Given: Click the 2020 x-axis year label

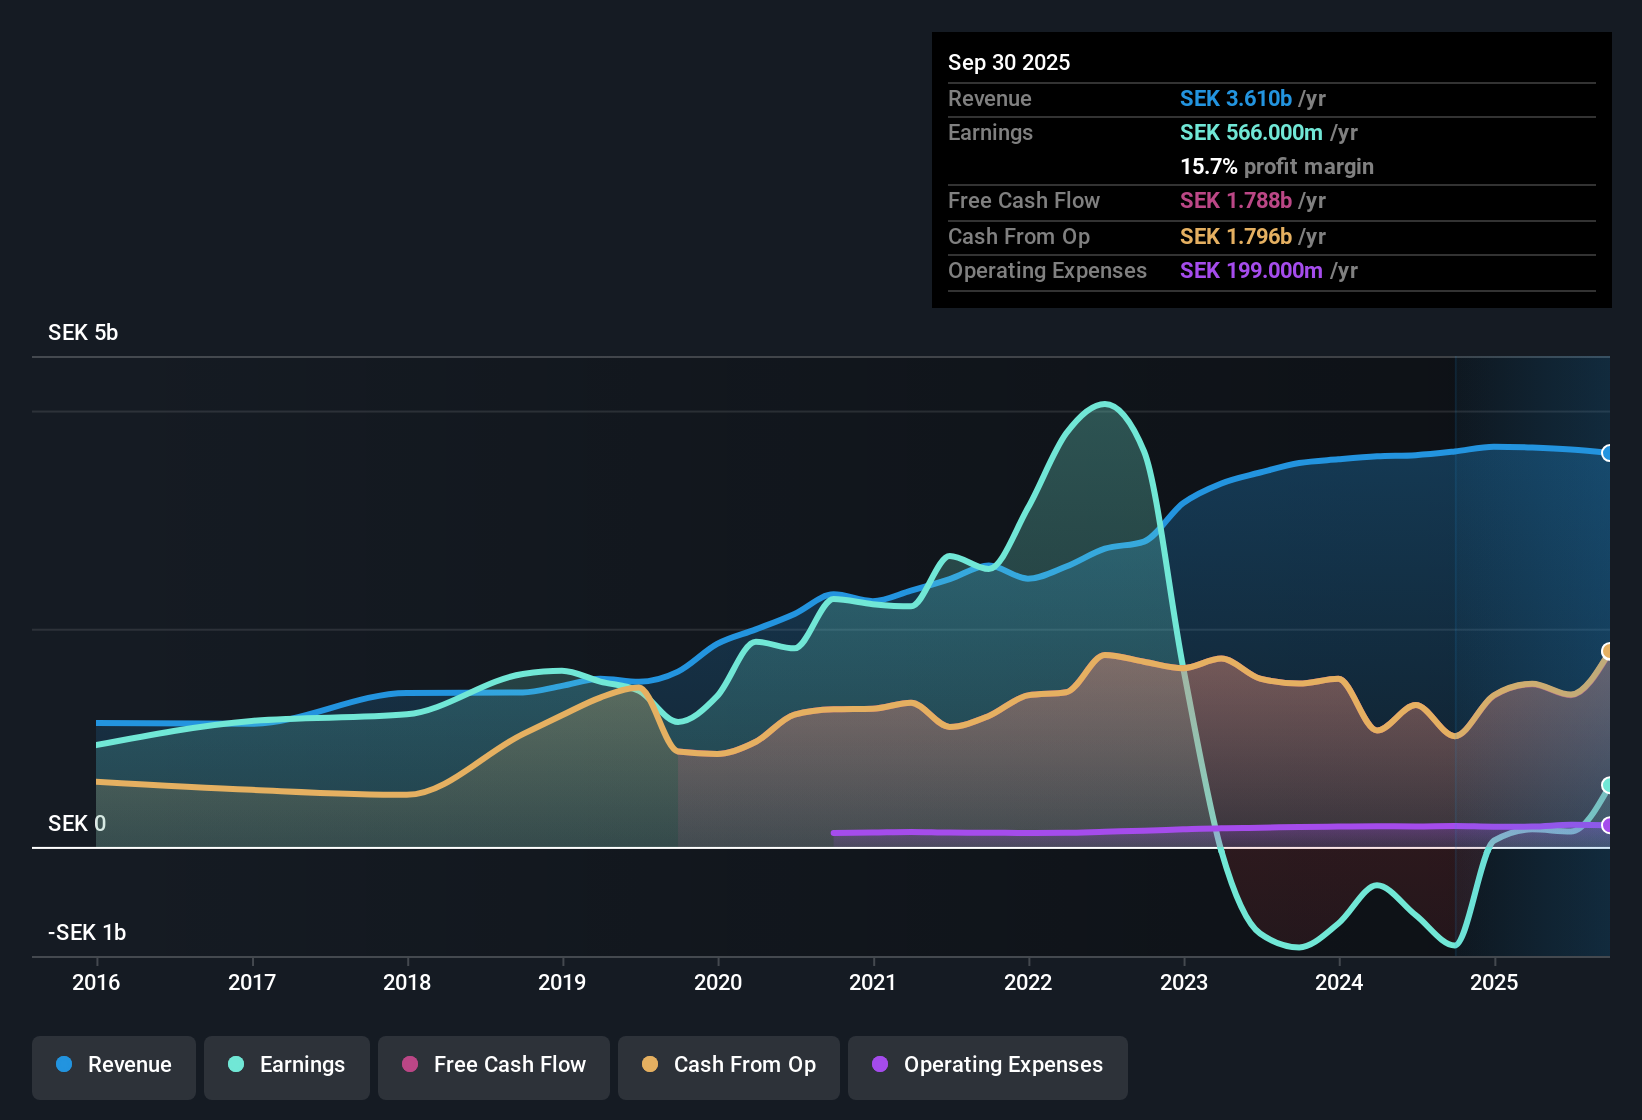Looking at the screenshot, I should [x=718, y=983].
